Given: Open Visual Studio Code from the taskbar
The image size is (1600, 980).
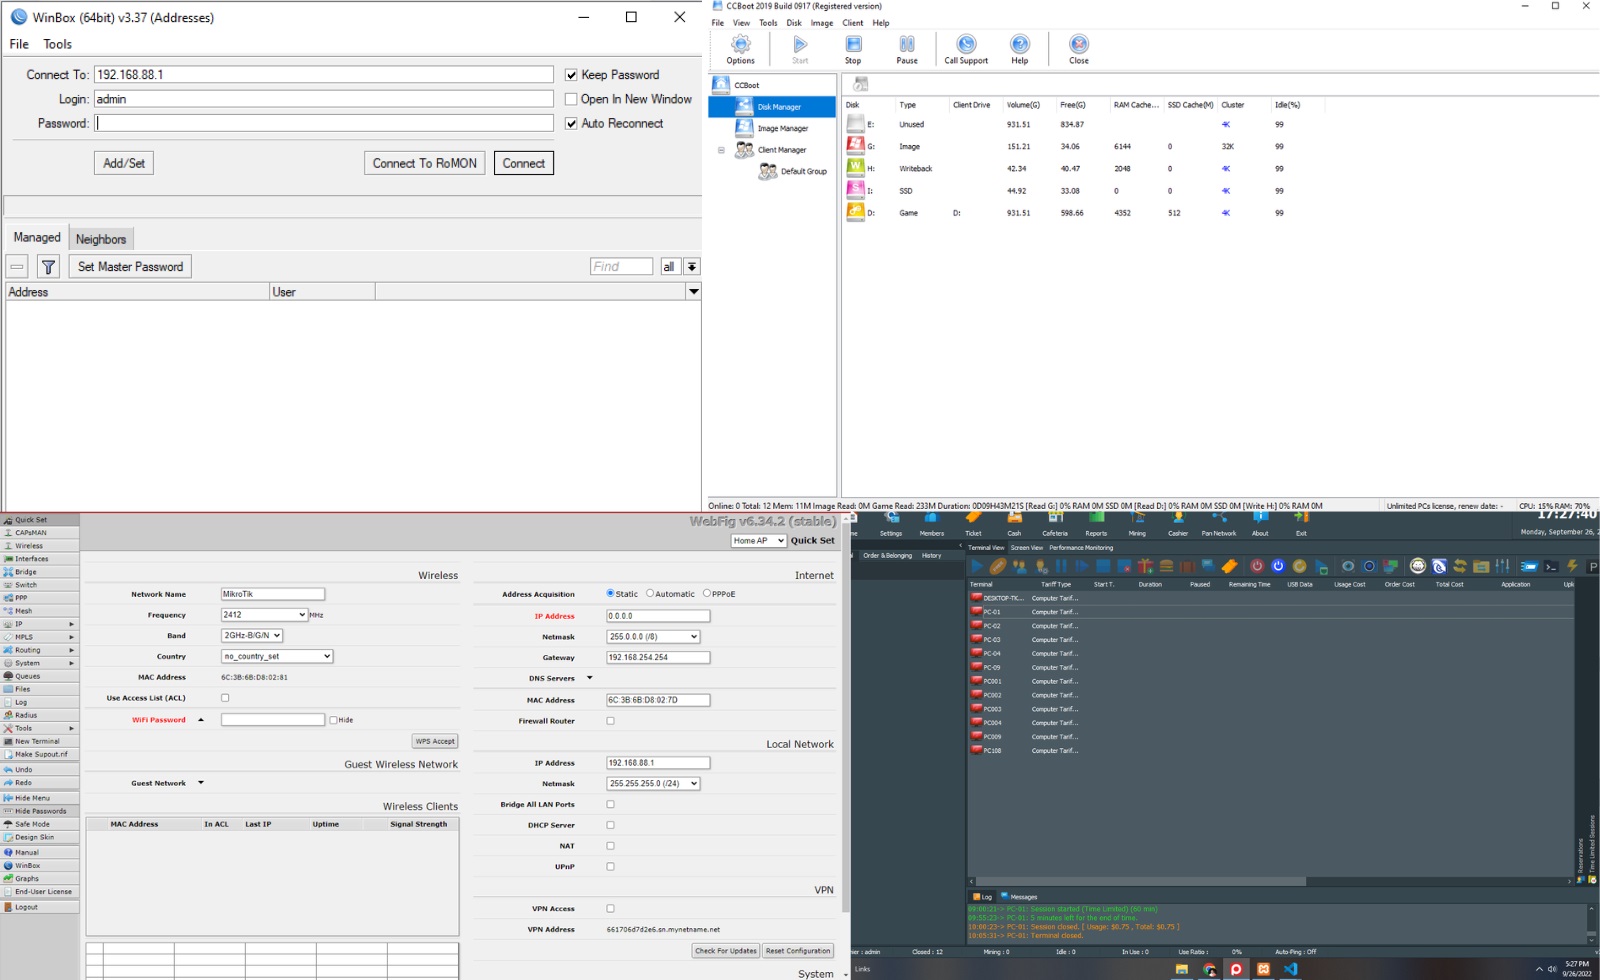Looking at the screenshot, I should [1290, 969].
